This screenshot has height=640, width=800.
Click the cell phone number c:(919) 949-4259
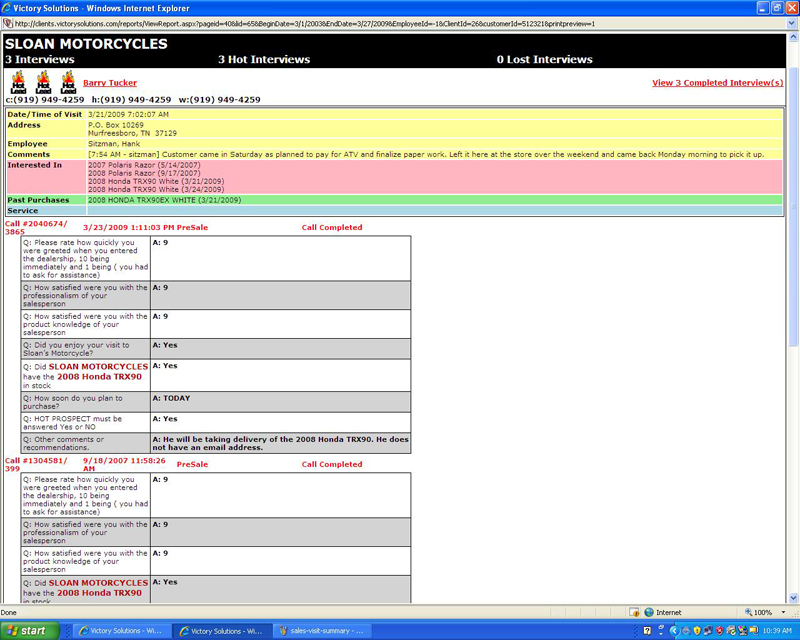(x=45, y=100)
